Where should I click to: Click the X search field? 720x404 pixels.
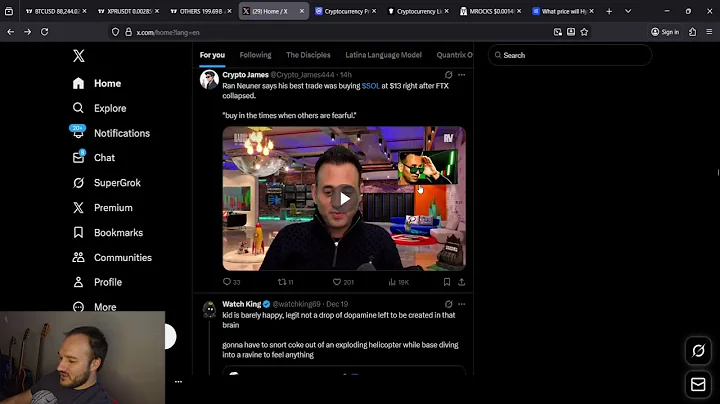(x=570, y=55)
